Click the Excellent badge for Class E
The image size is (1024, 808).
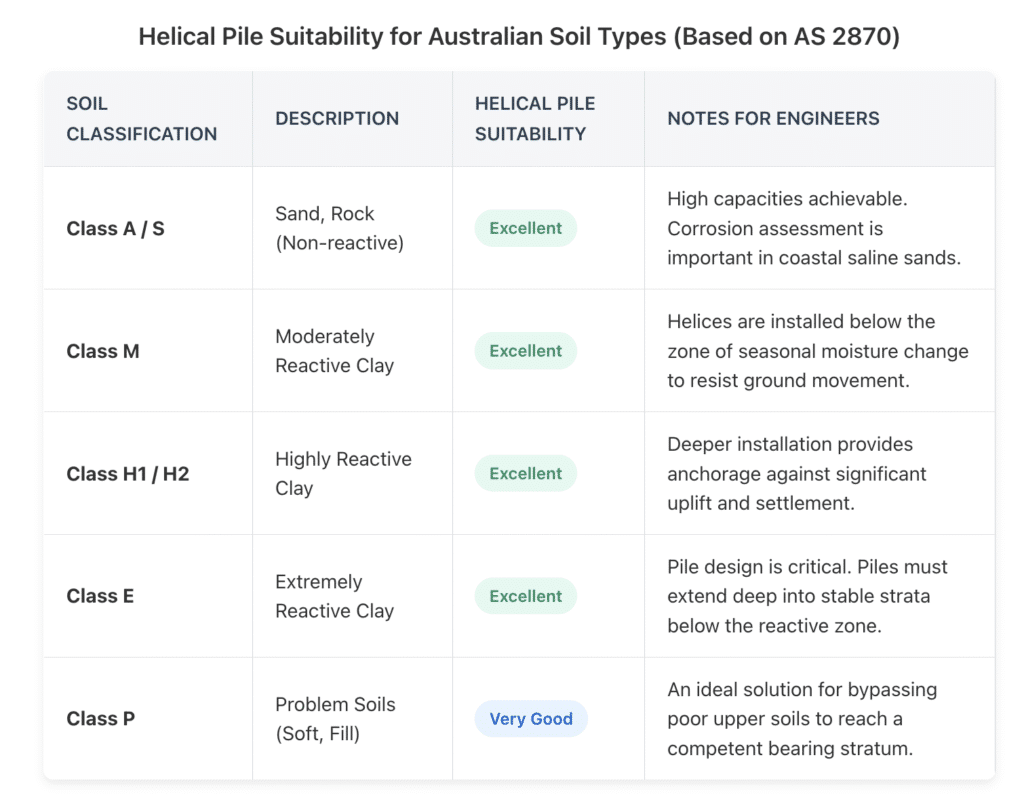pos(525,596)
